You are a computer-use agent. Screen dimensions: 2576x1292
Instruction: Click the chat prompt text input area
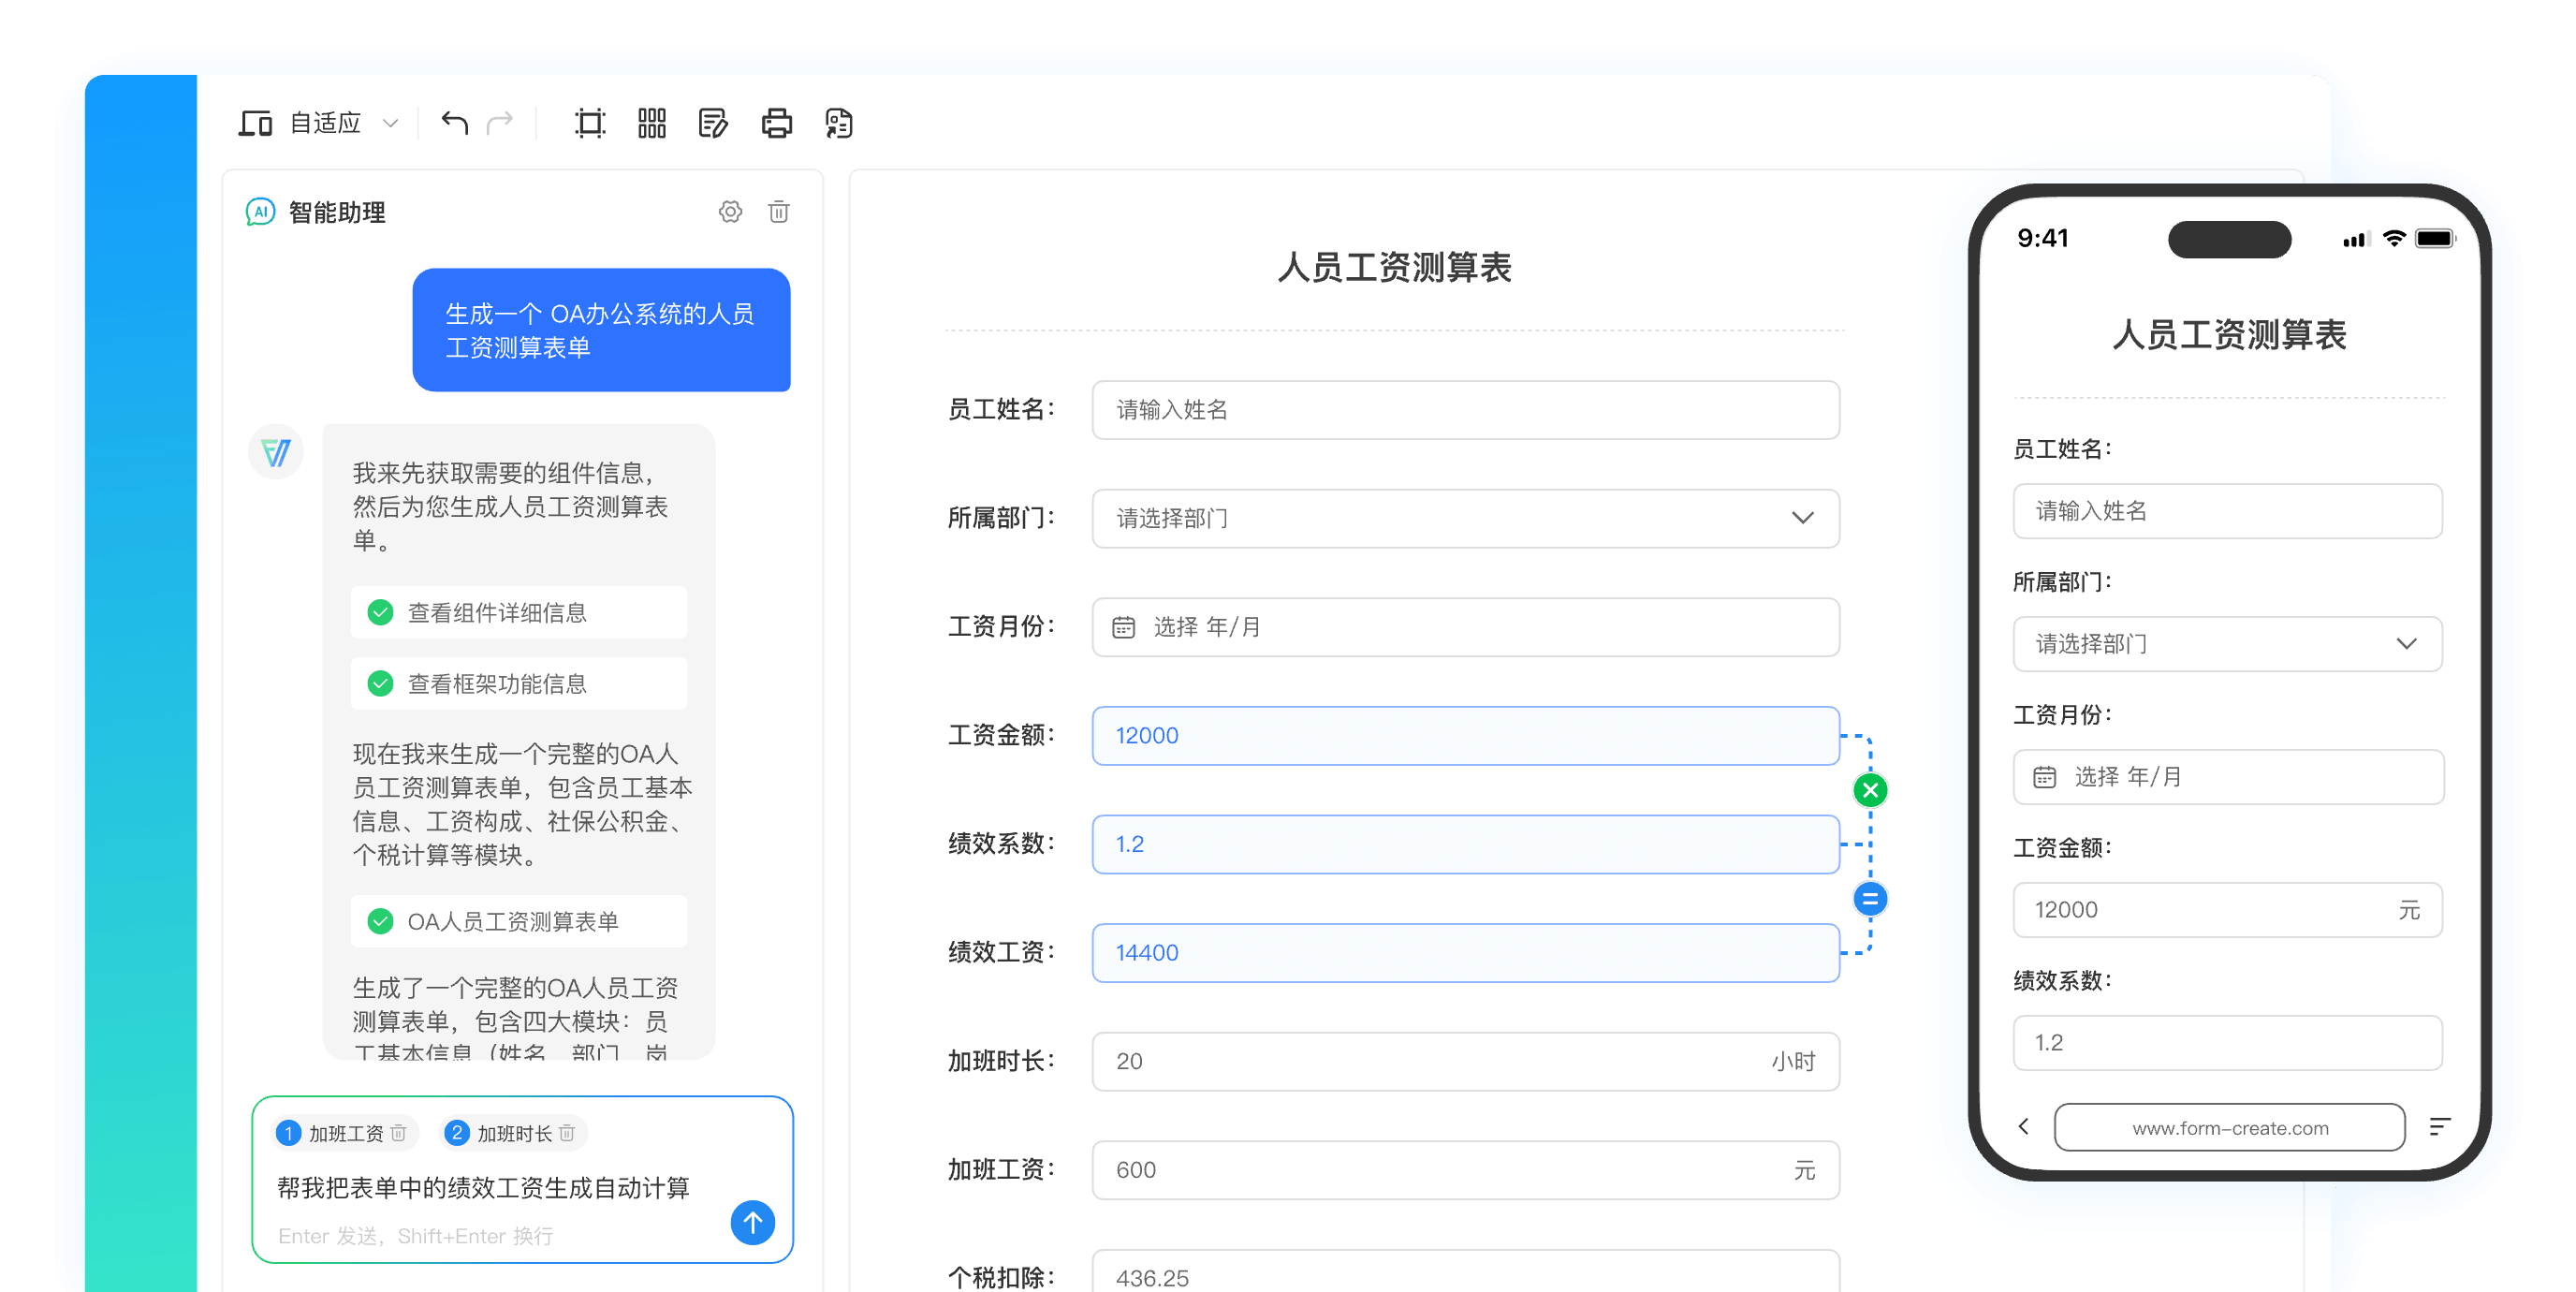(x=484, y=1187)
